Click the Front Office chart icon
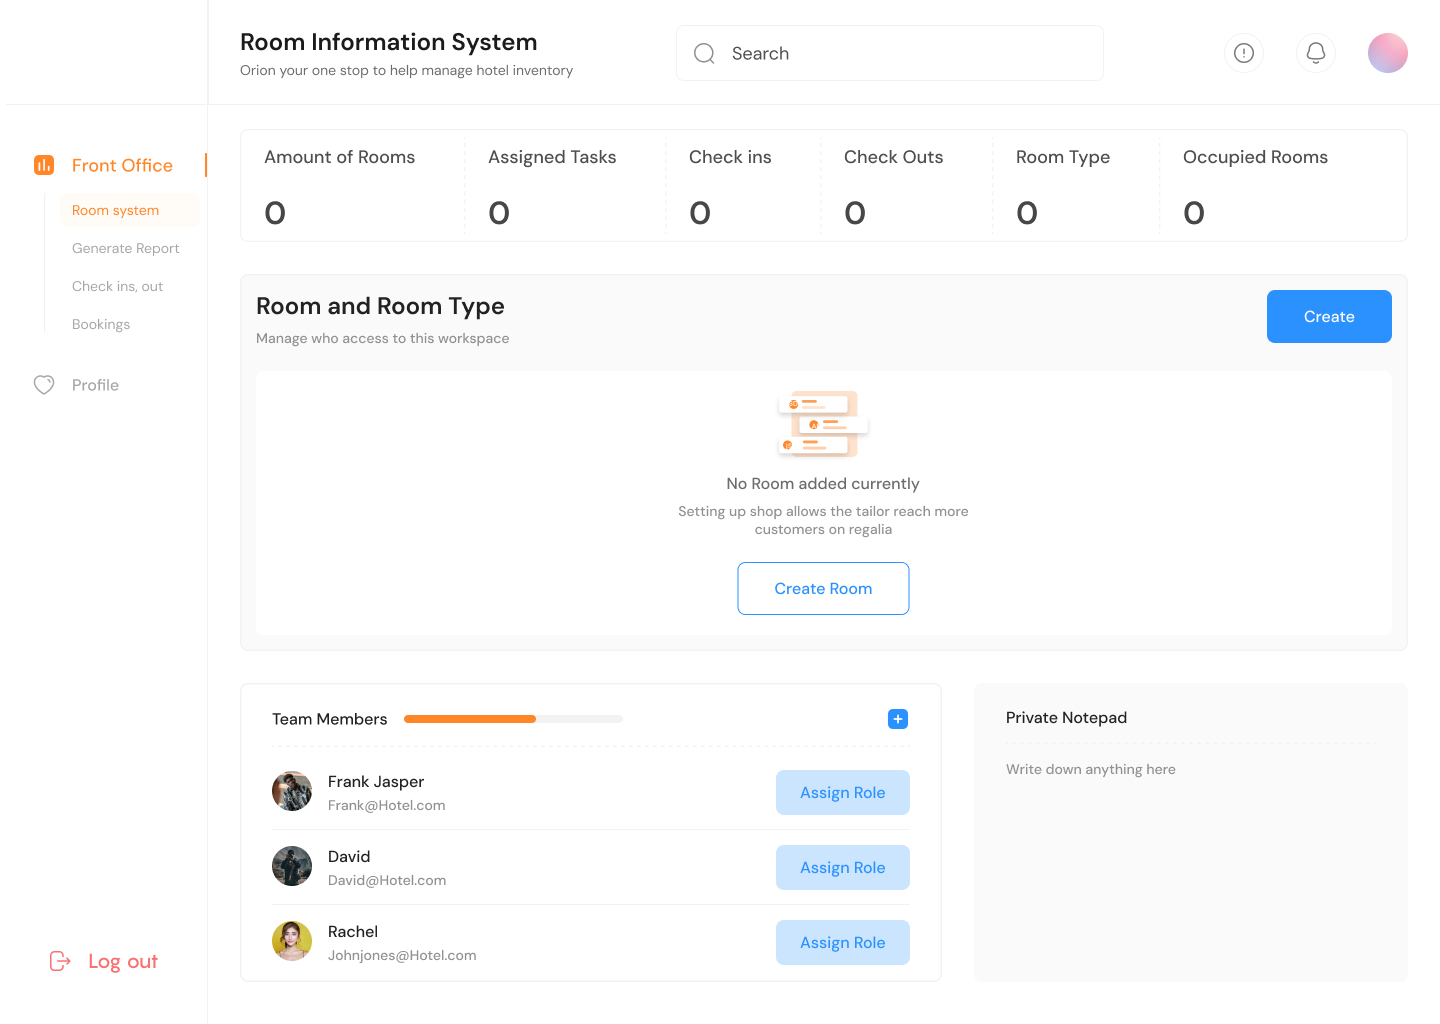The height and width of the screenshot is (1024, 1440). [x=44, y=165]
